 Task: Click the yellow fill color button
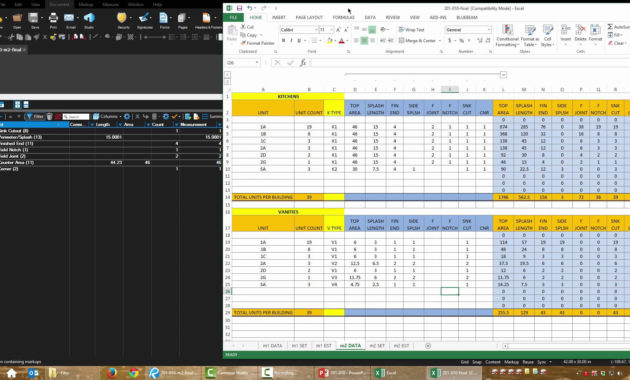pos(329,41)
